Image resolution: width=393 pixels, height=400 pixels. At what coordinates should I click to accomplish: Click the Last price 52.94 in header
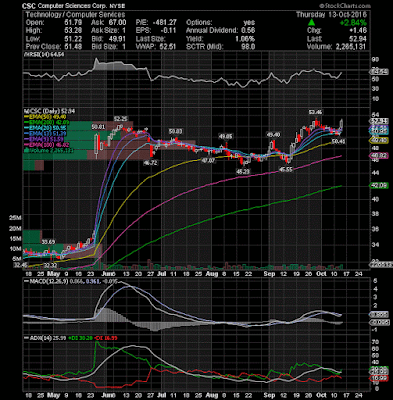click(358, 39)
